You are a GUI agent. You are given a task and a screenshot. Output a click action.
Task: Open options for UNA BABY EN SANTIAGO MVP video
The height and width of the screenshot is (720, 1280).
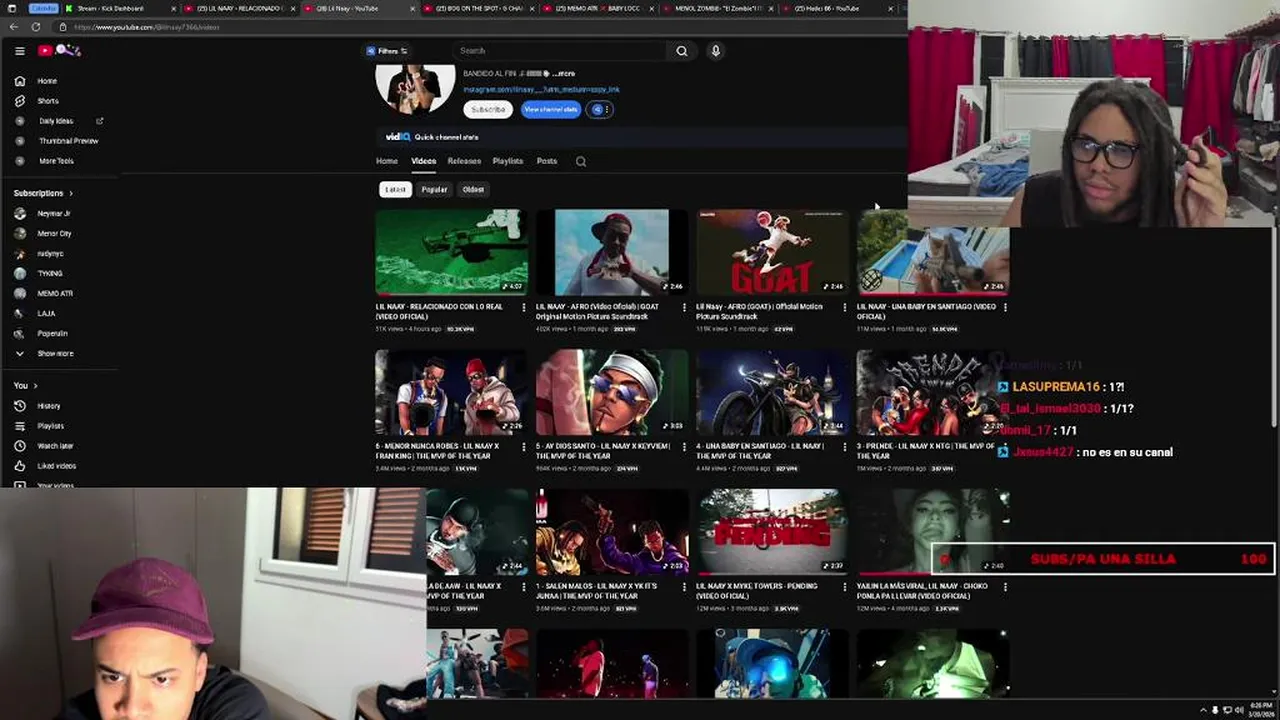[x=844, y=446]
